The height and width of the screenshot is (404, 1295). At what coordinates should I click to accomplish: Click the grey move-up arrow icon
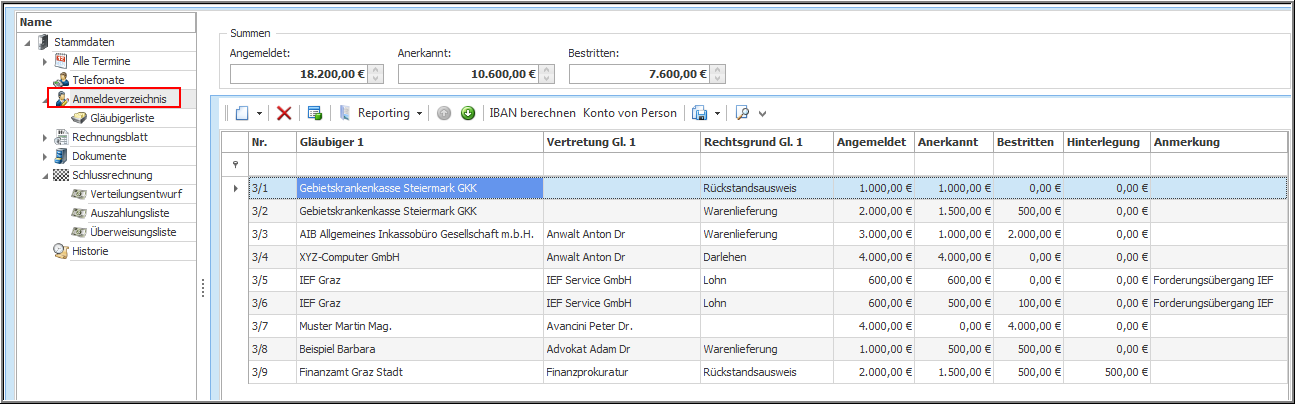coord(444,113)
